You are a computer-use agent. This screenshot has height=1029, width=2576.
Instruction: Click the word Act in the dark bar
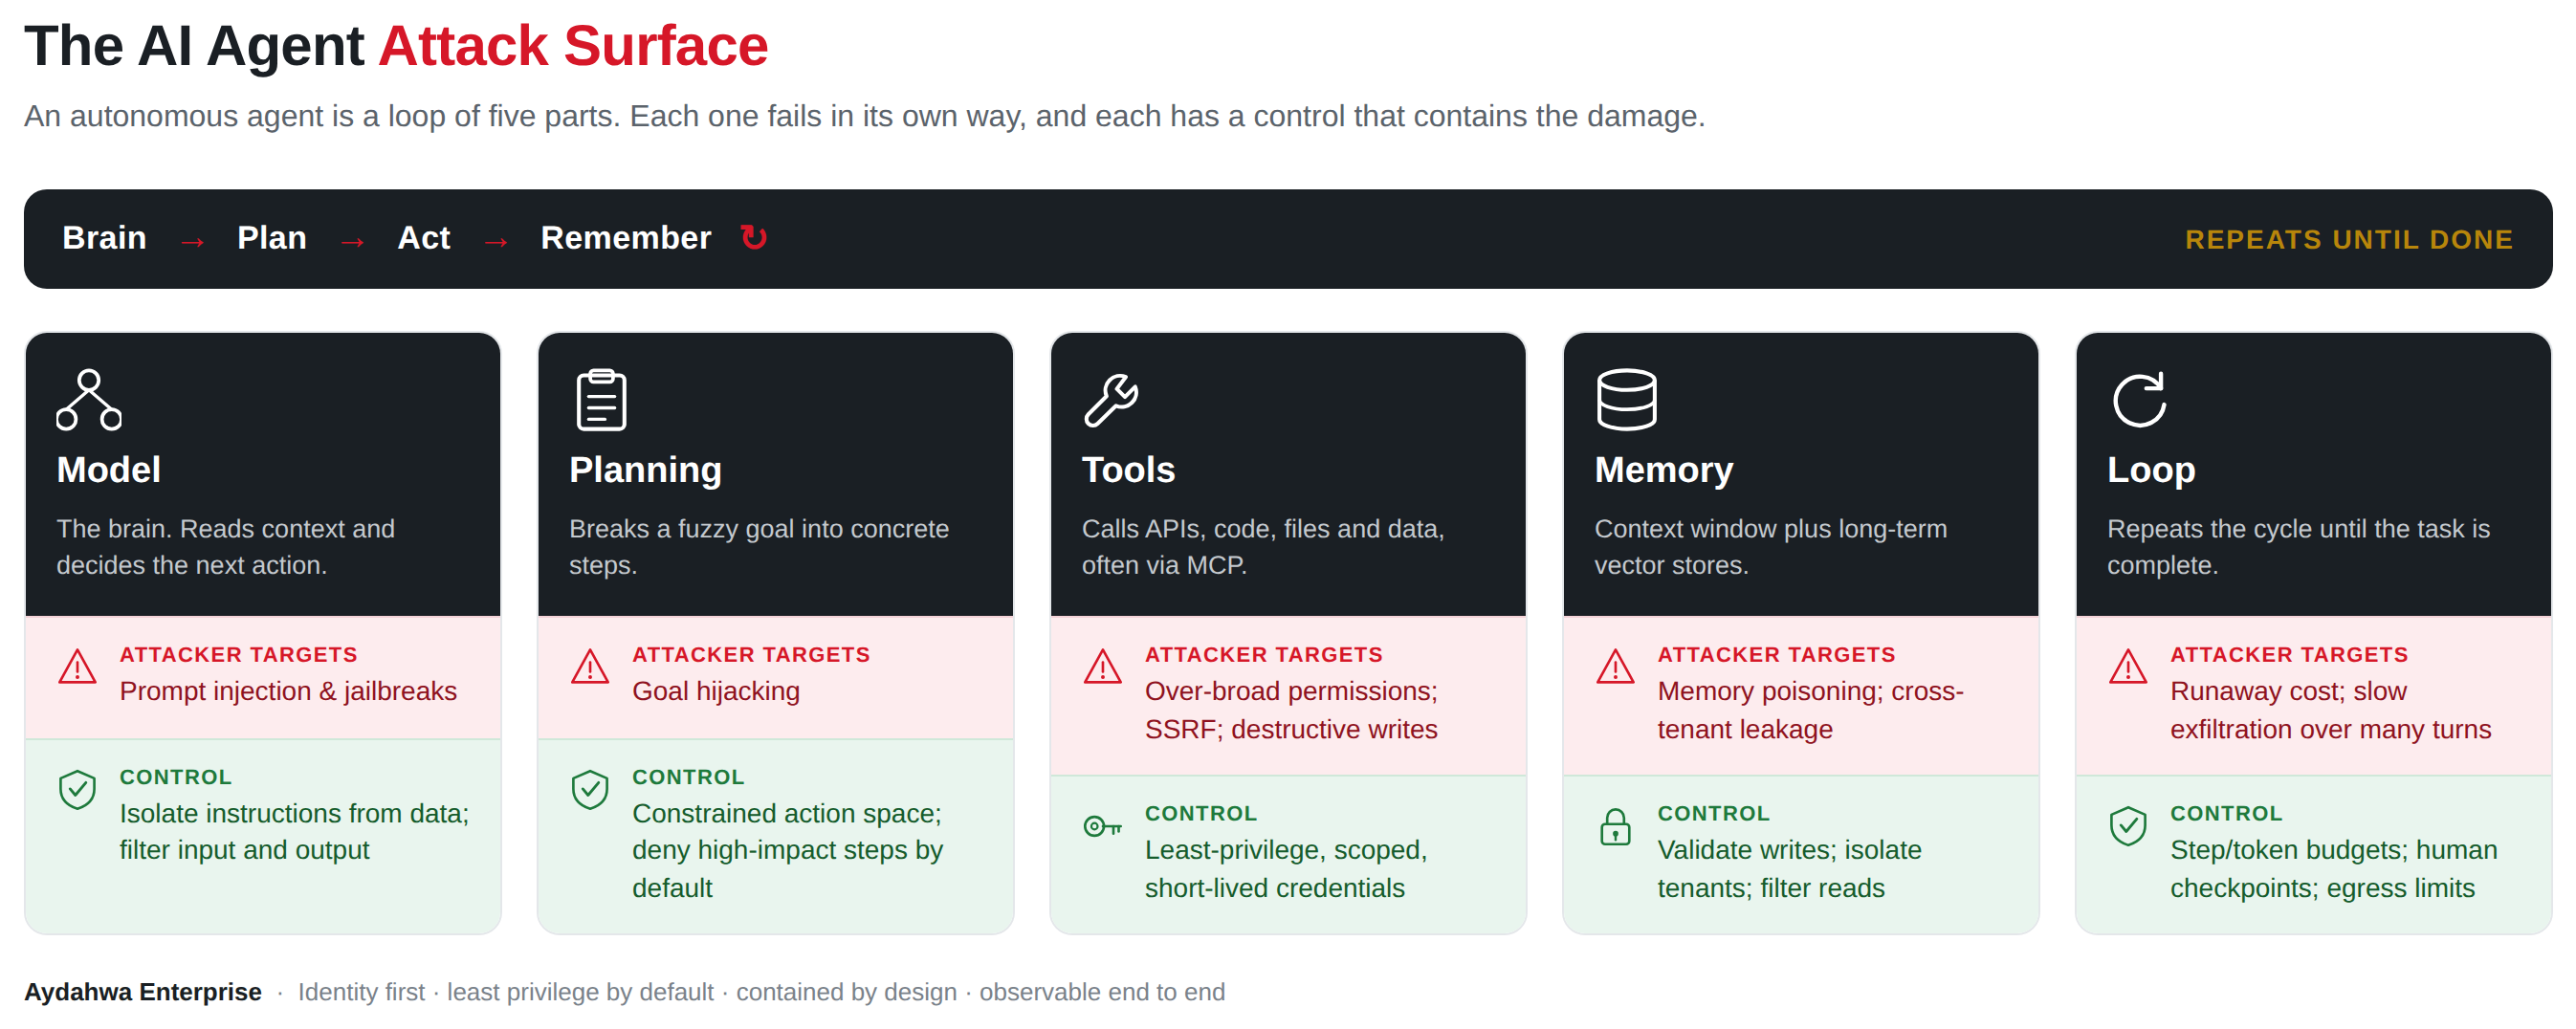(424, 238)
